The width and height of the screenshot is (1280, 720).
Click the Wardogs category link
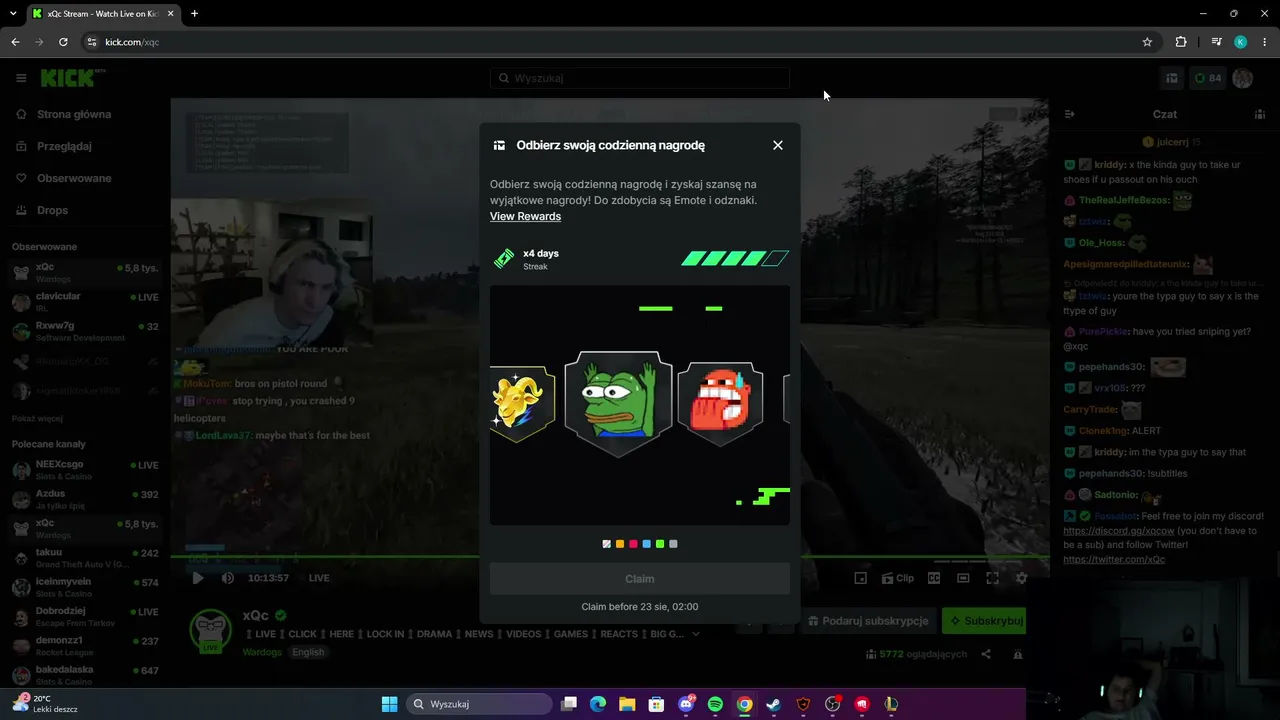click(262, 652)
